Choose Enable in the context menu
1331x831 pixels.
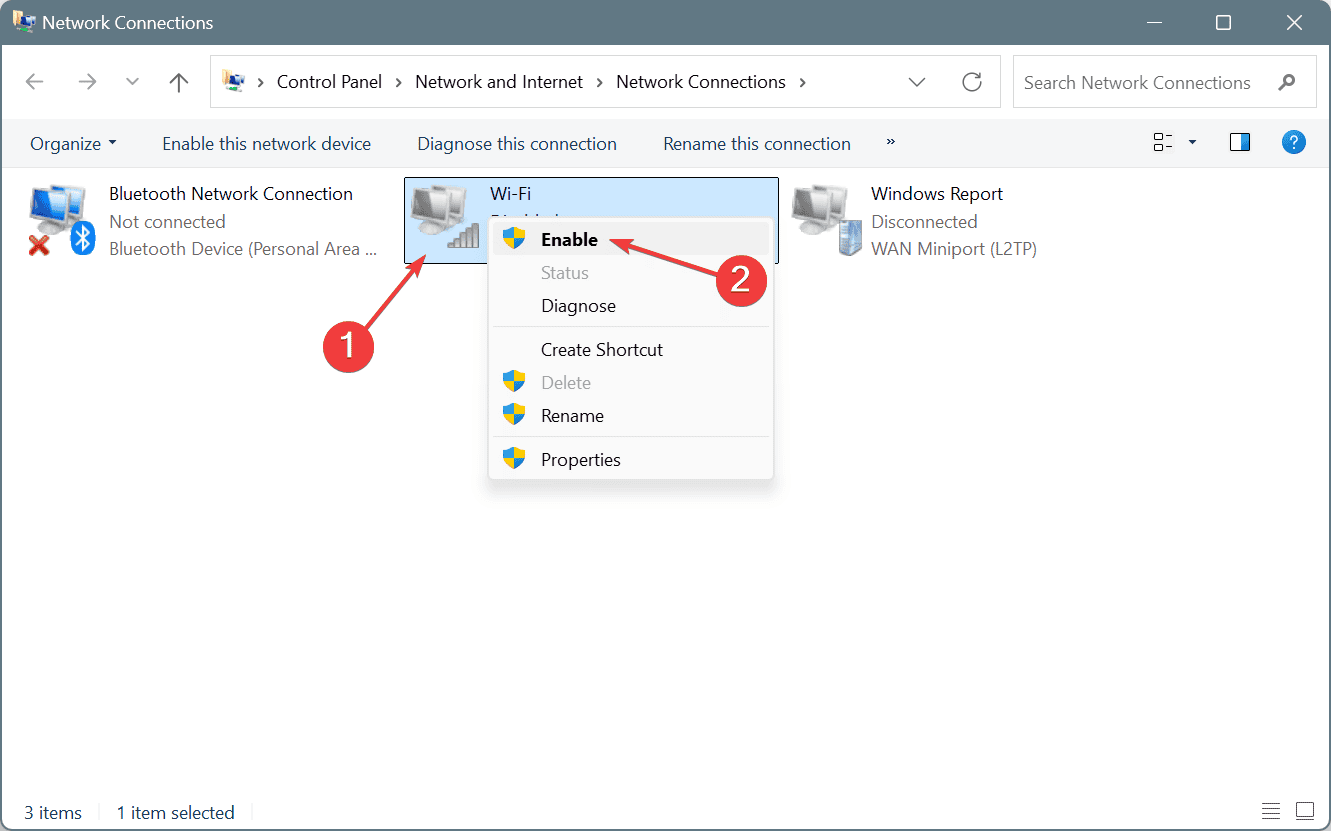click(x=631, y=239)
